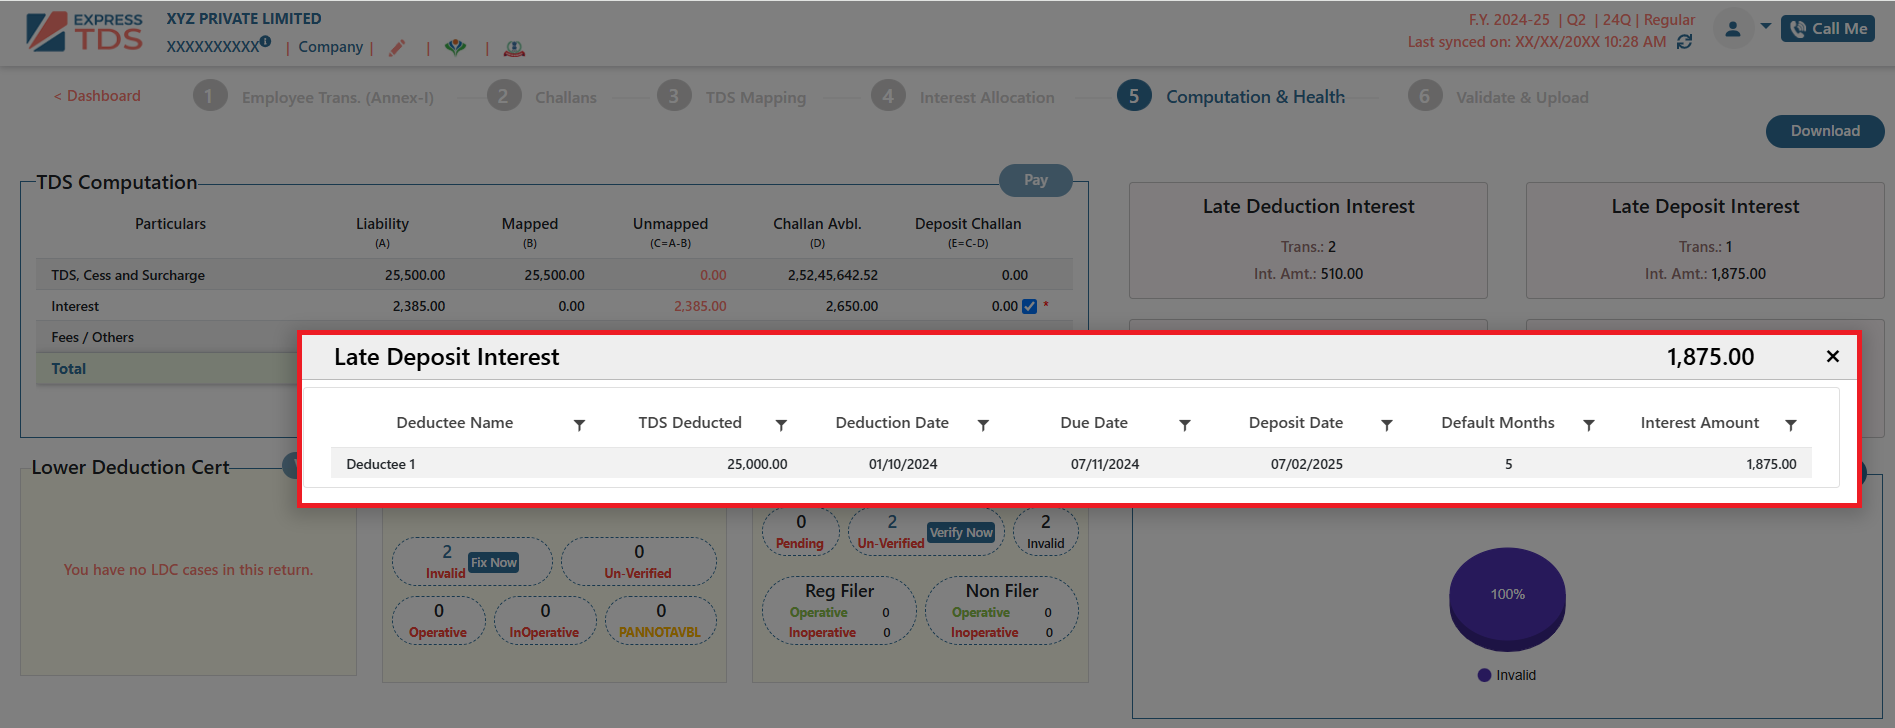
Task: Open step 1 Employee Trans. (Annex-I)
Action: (x=313, y=97)
